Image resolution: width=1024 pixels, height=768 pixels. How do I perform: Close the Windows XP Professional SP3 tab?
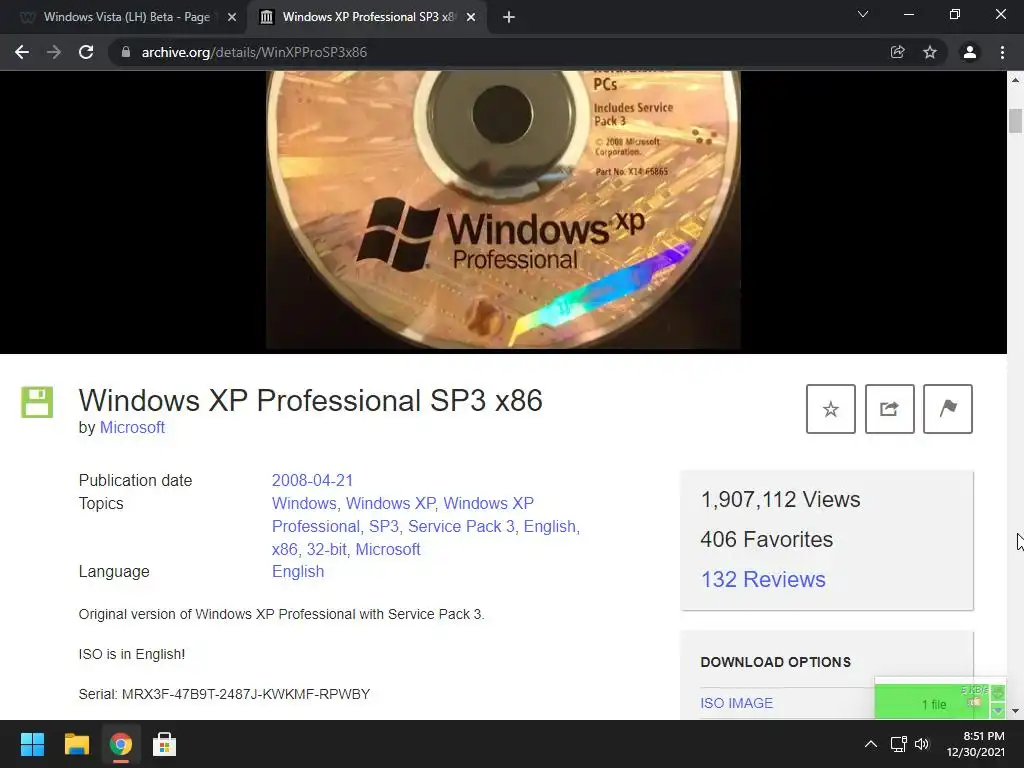471,18
